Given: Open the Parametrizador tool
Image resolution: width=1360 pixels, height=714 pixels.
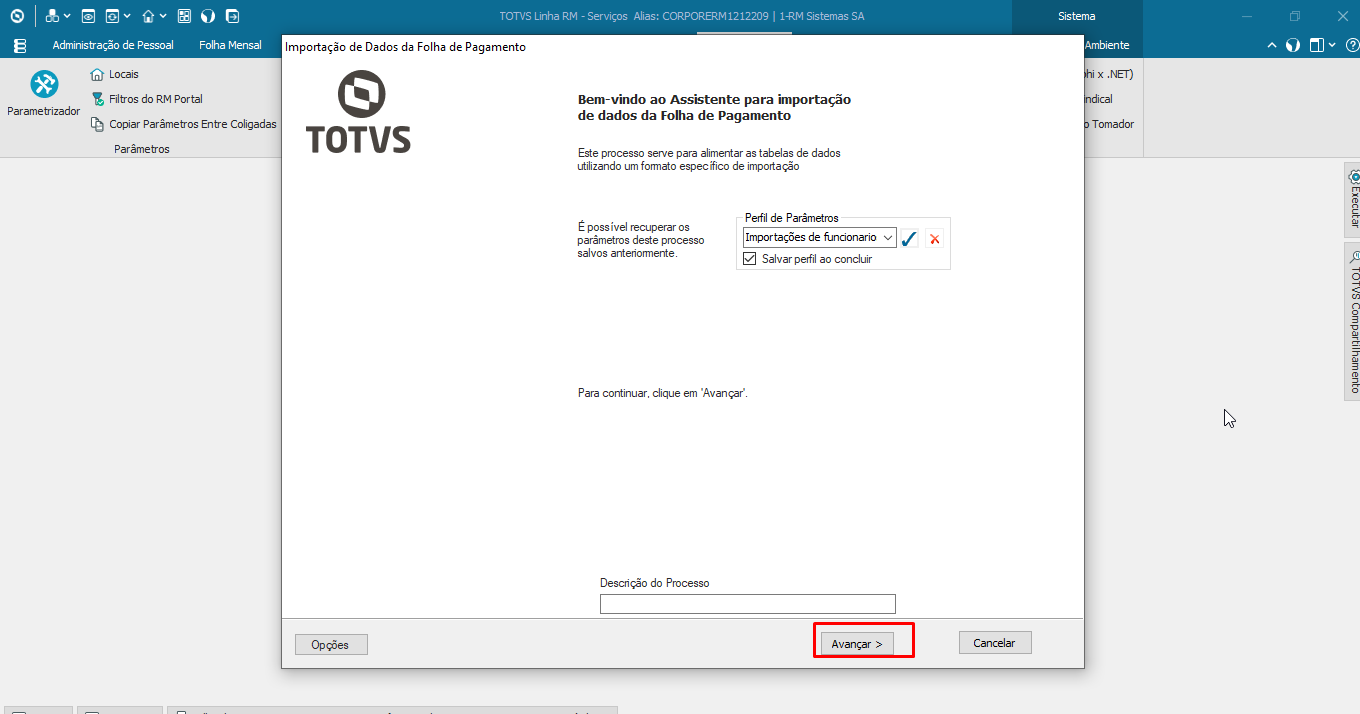Looking at the screenshot, I should pyautogui.click(x=44, y=95).
